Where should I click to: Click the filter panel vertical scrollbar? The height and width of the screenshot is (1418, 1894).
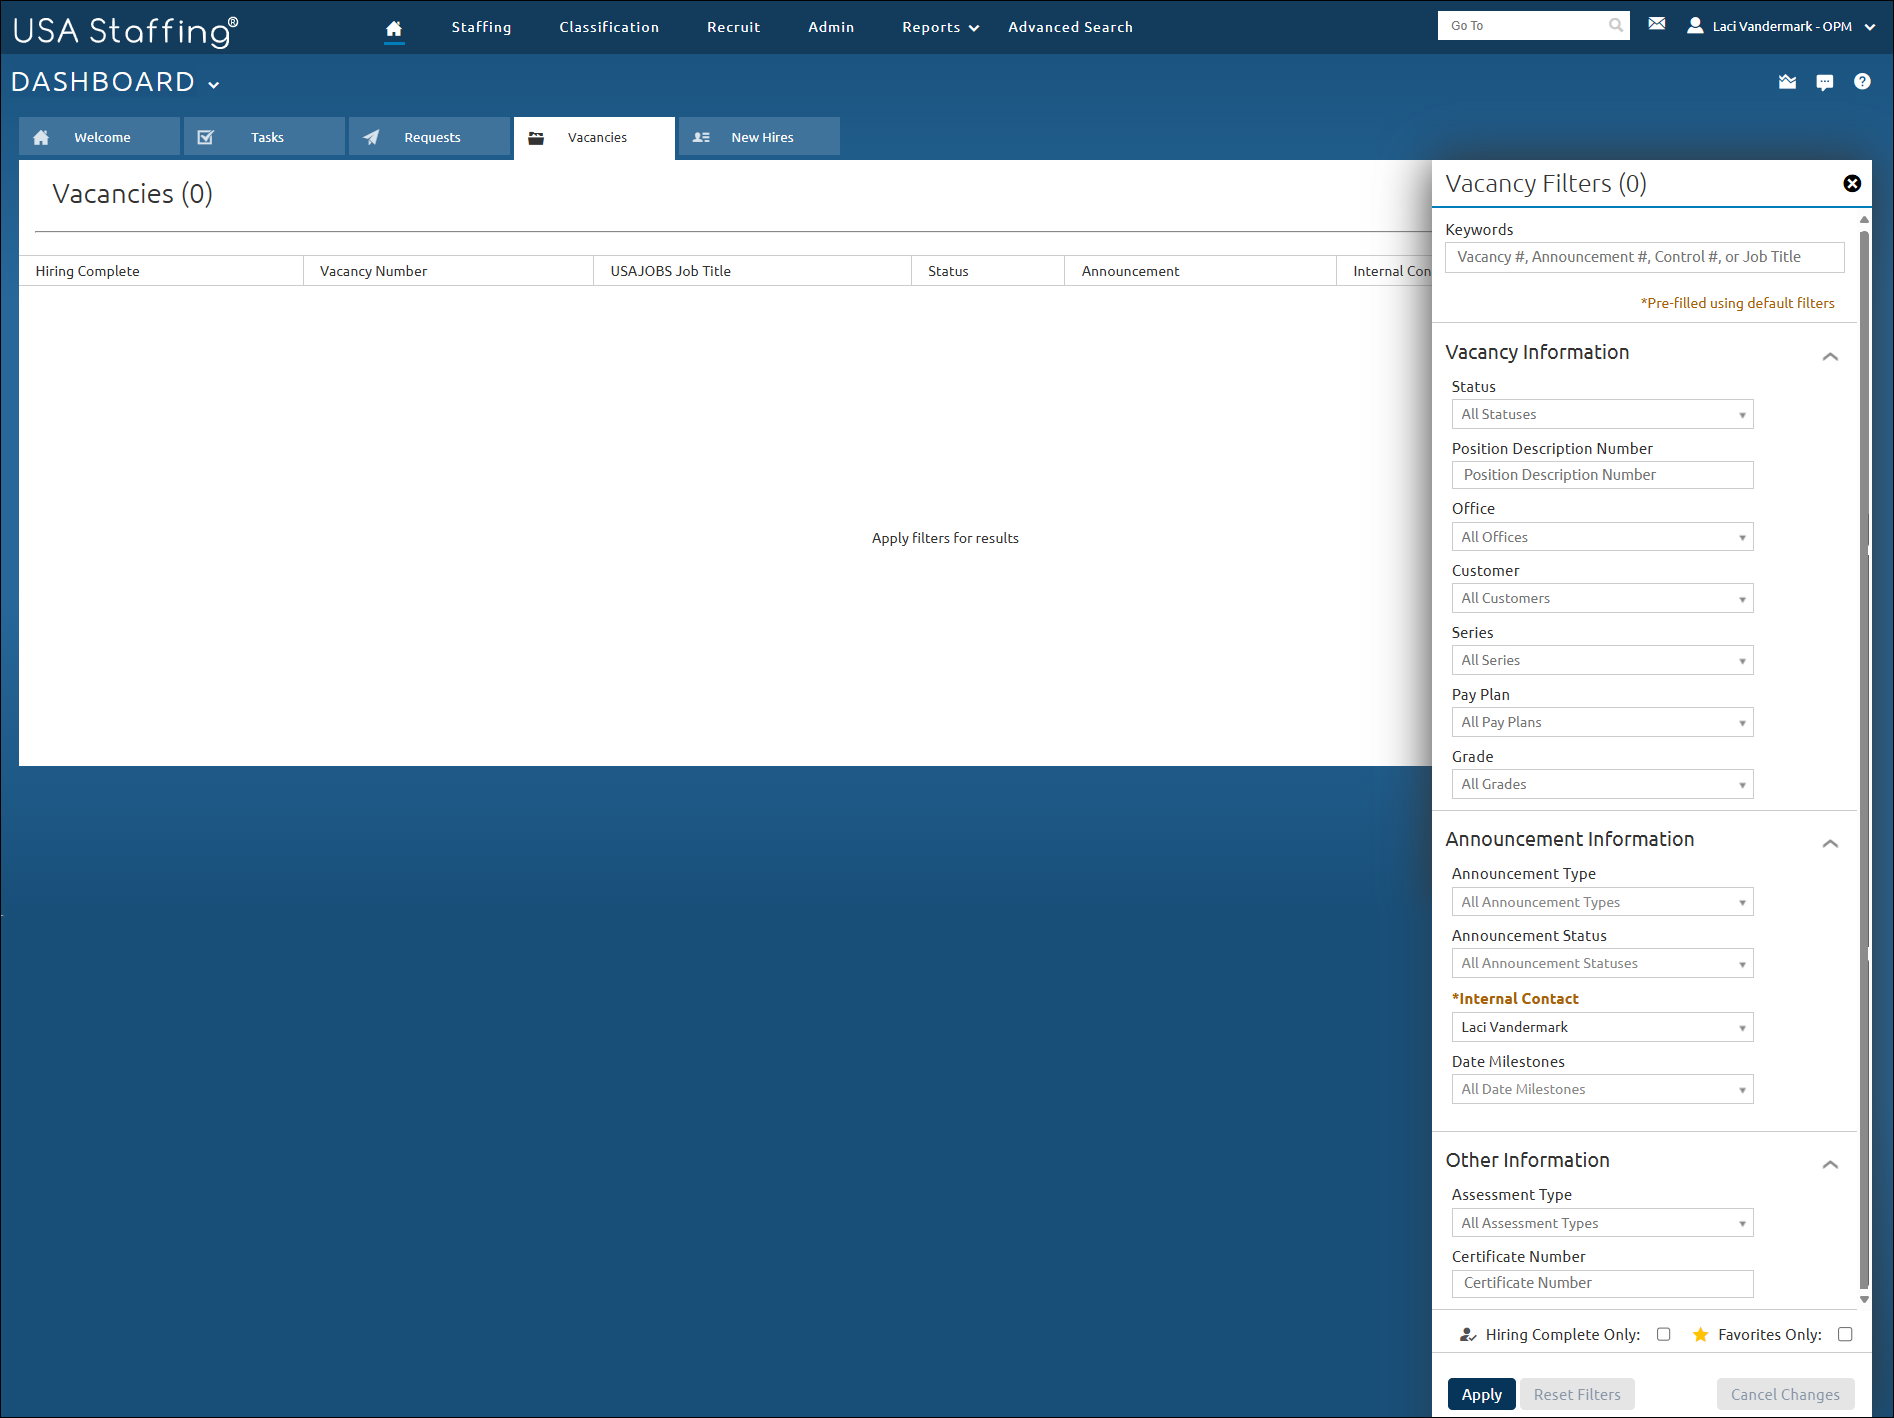[x=1864, y=760]
